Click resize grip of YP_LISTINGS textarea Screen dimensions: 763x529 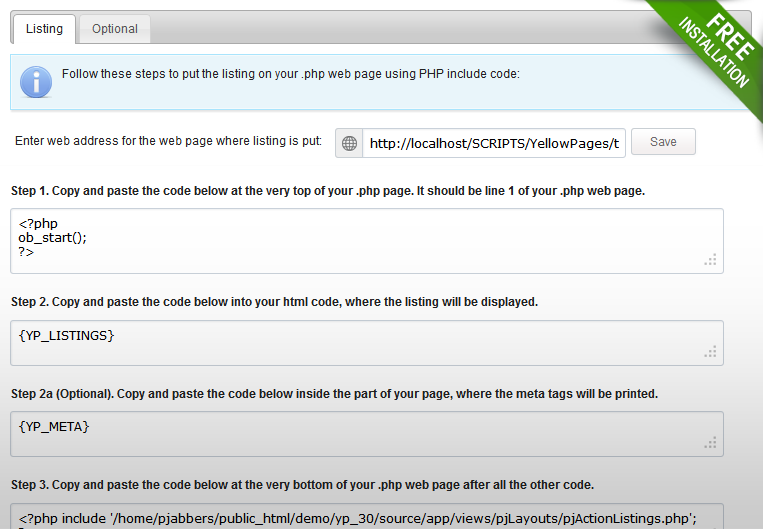(710, 352)
